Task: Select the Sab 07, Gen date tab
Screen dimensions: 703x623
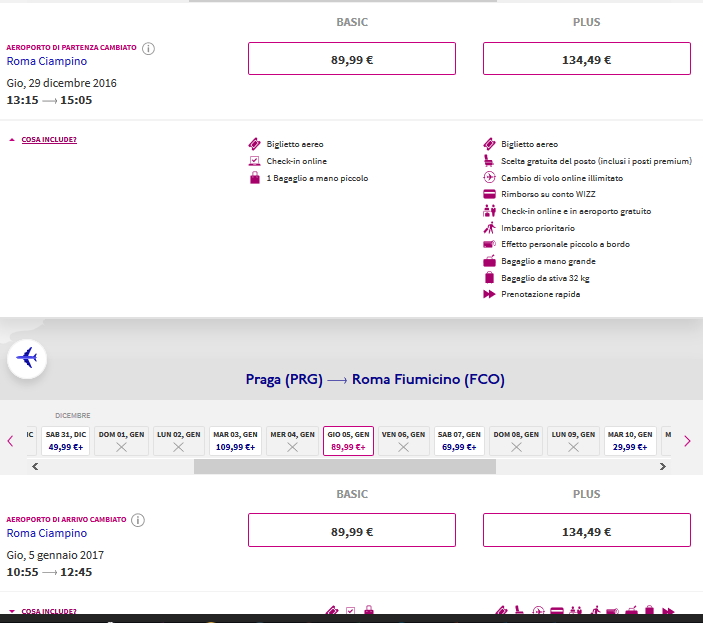Action: [459, 441]
